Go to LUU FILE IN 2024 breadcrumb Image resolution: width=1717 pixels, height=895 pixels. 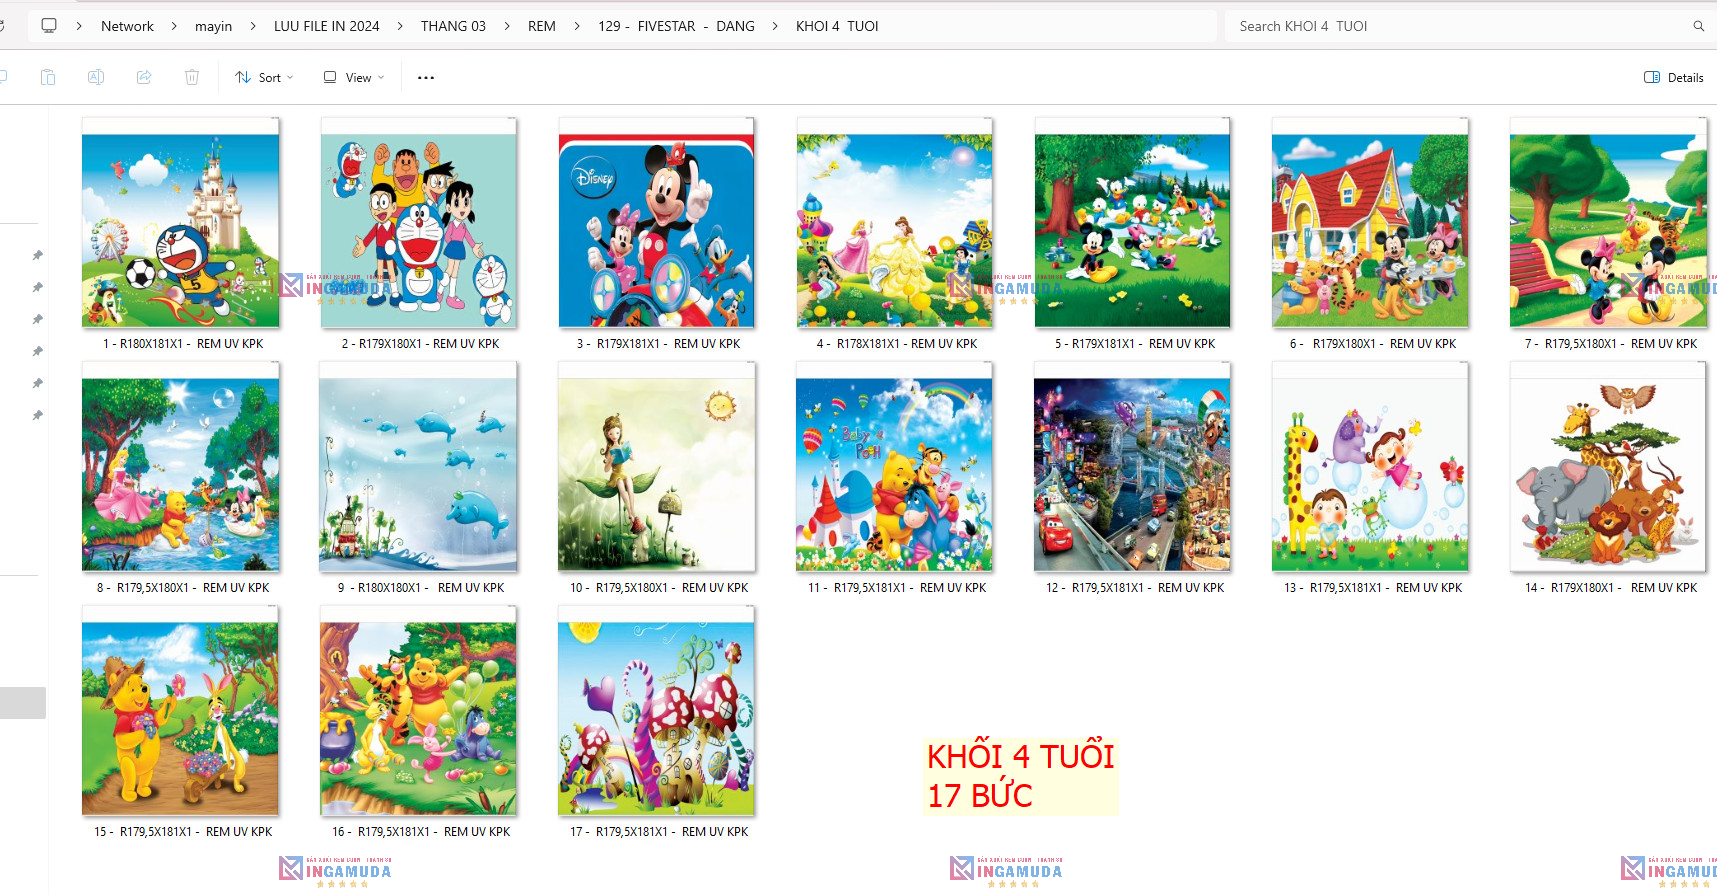tap(326, 26)
